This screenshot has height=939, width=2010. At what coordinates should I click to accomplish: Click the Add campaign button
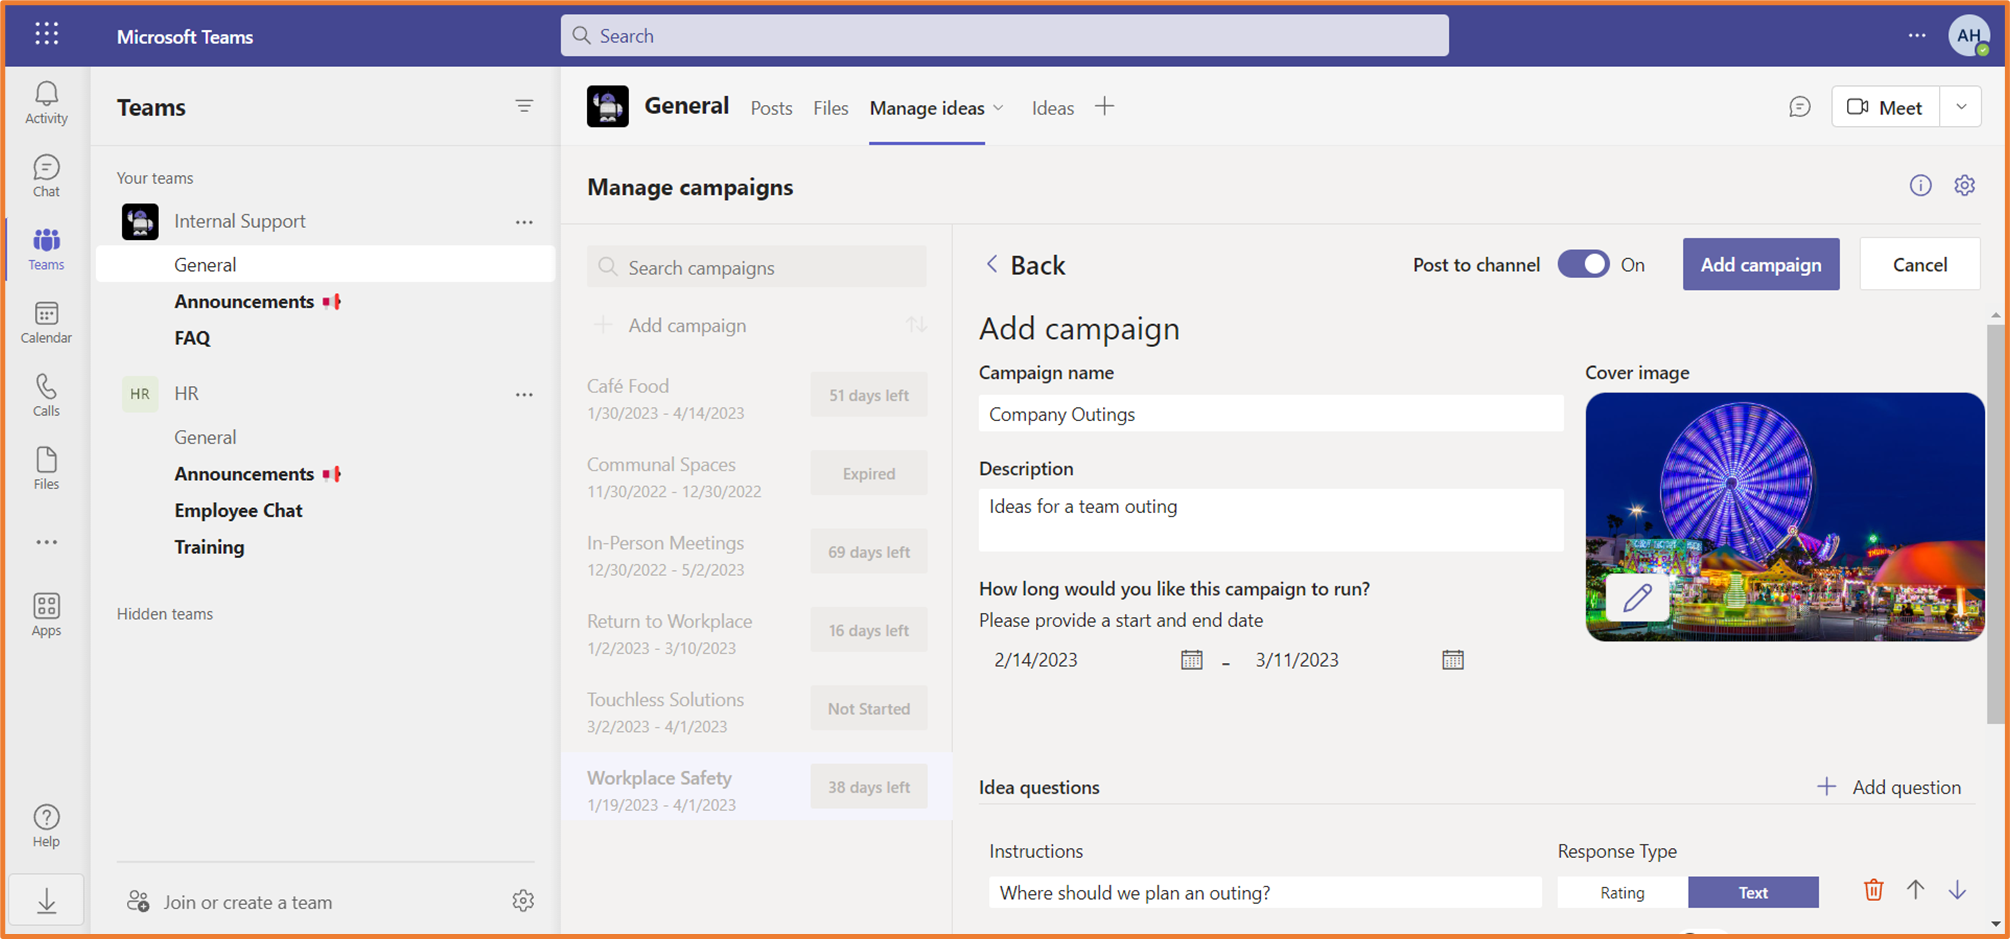1760,264
